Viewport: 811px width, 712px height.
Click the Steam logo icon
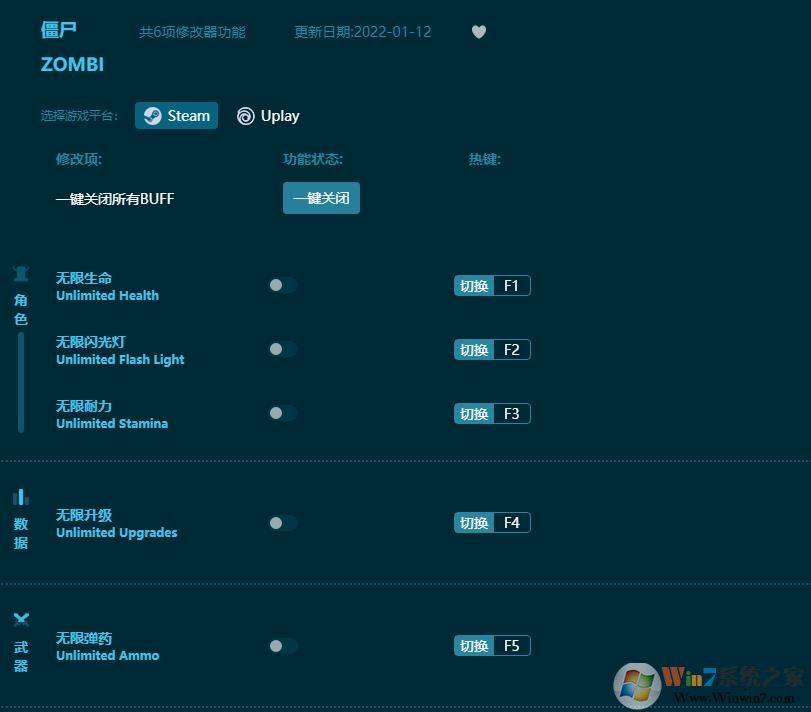[152, 115]
